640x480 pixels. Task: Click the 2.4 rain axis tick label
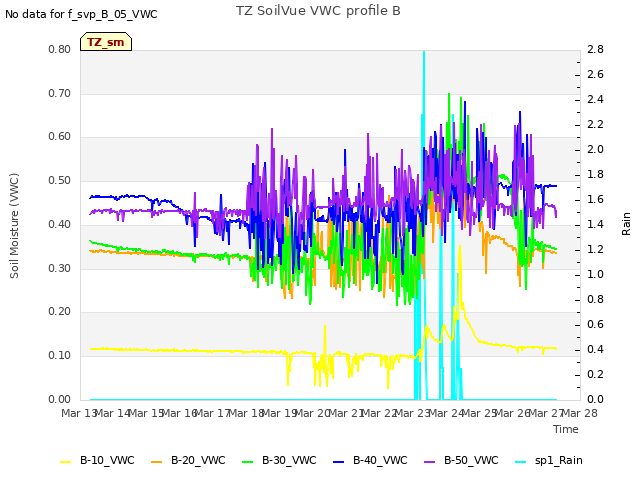click(x=595, y=100)
